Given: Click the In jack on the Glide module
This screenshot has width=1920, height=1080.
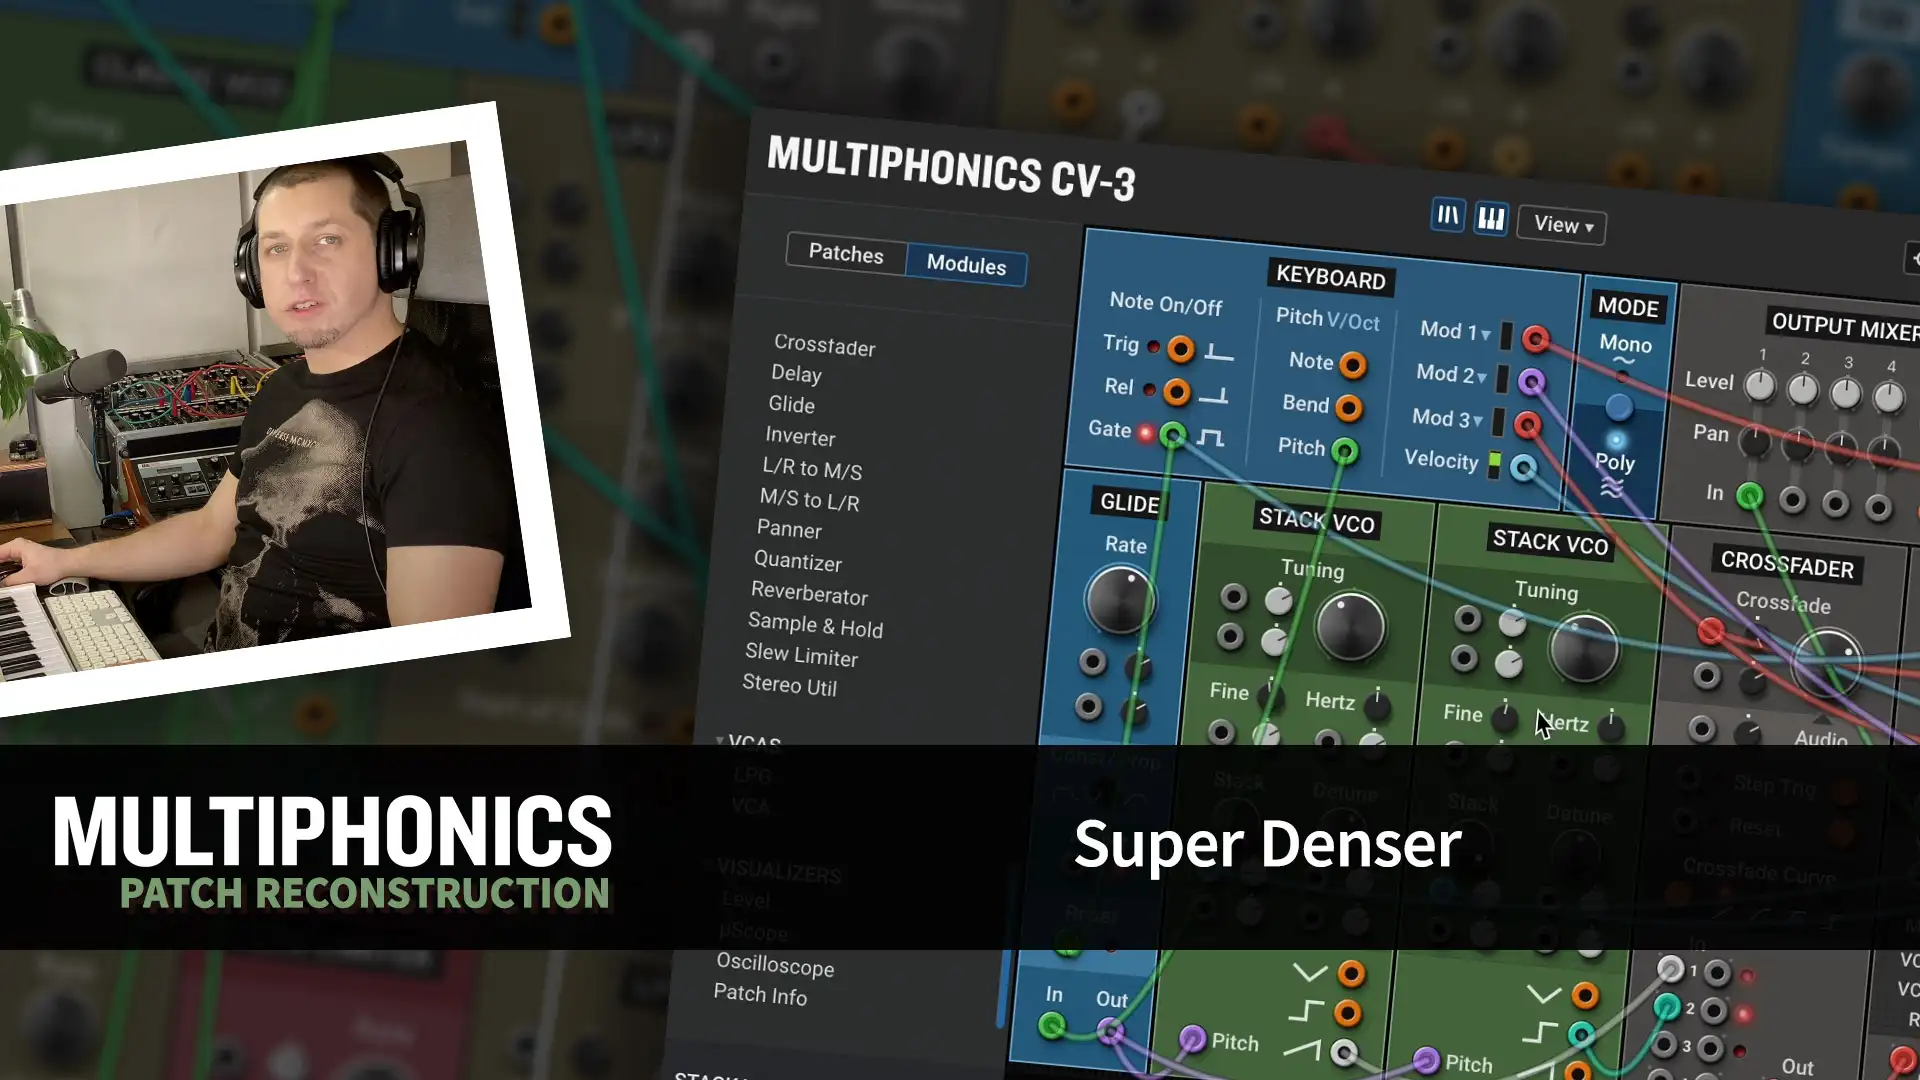Looking at the screenshot, I should [1053, 1024].
